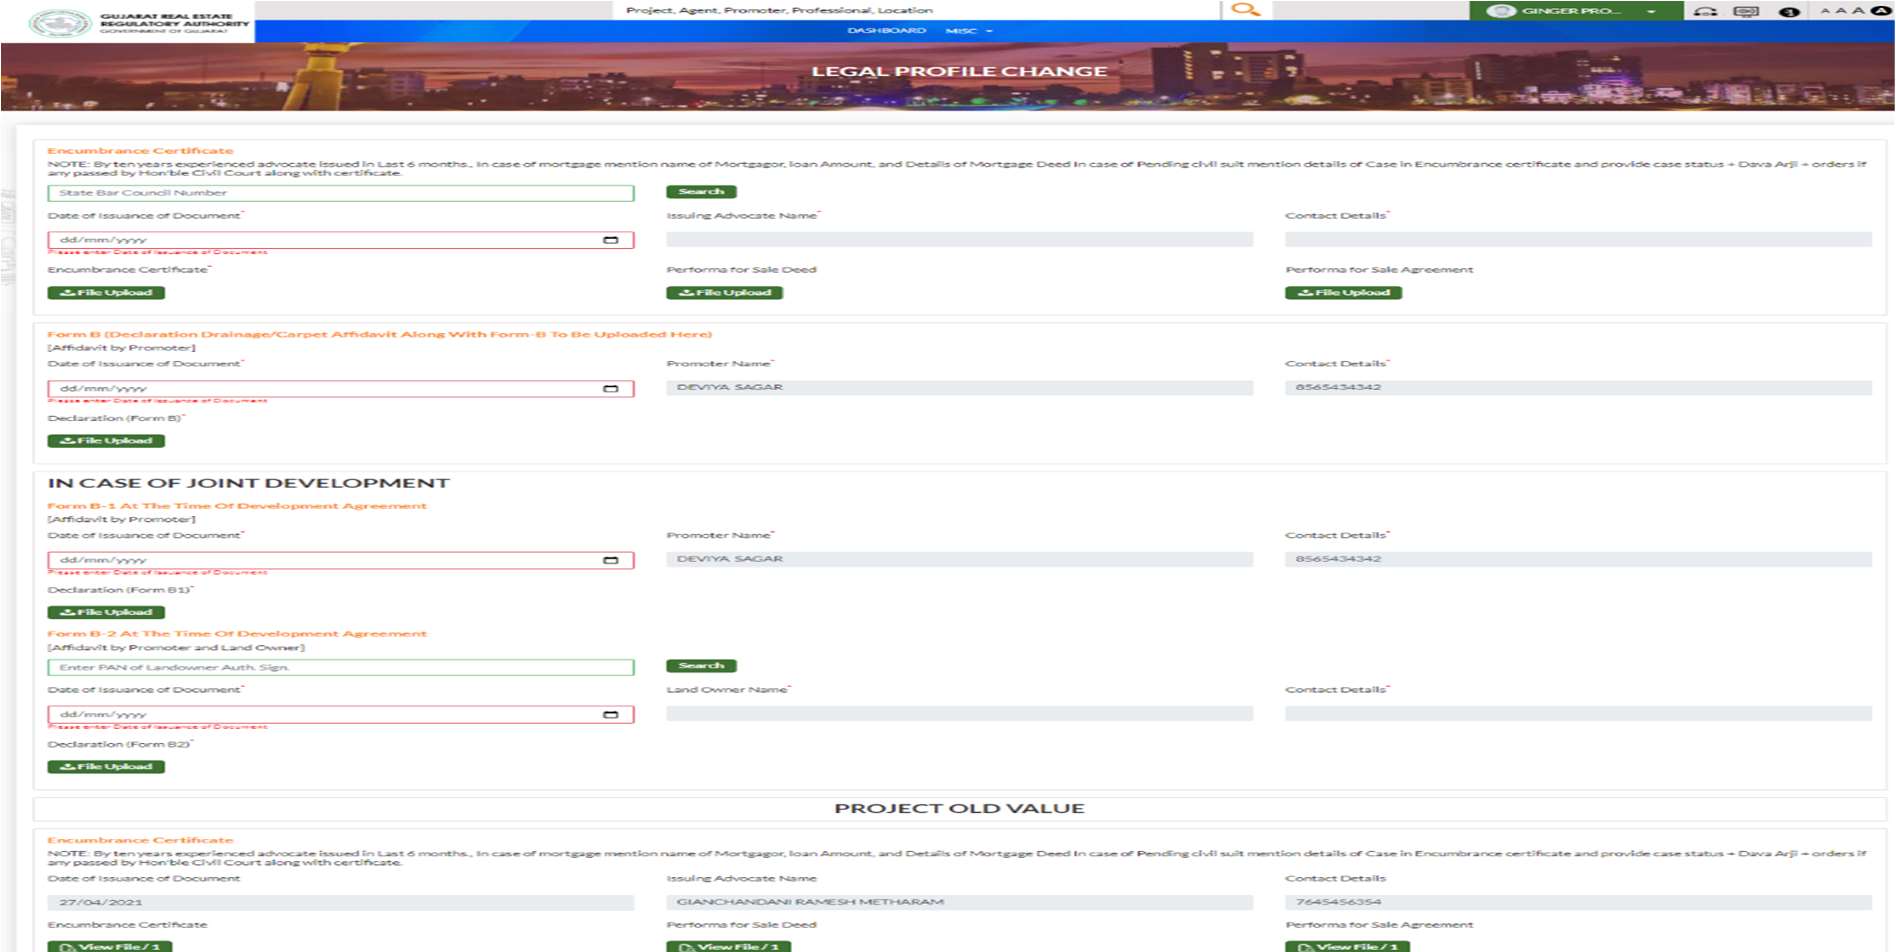
Task: Upload file for Declaration (Form B1)
Action: pos(106,612)
